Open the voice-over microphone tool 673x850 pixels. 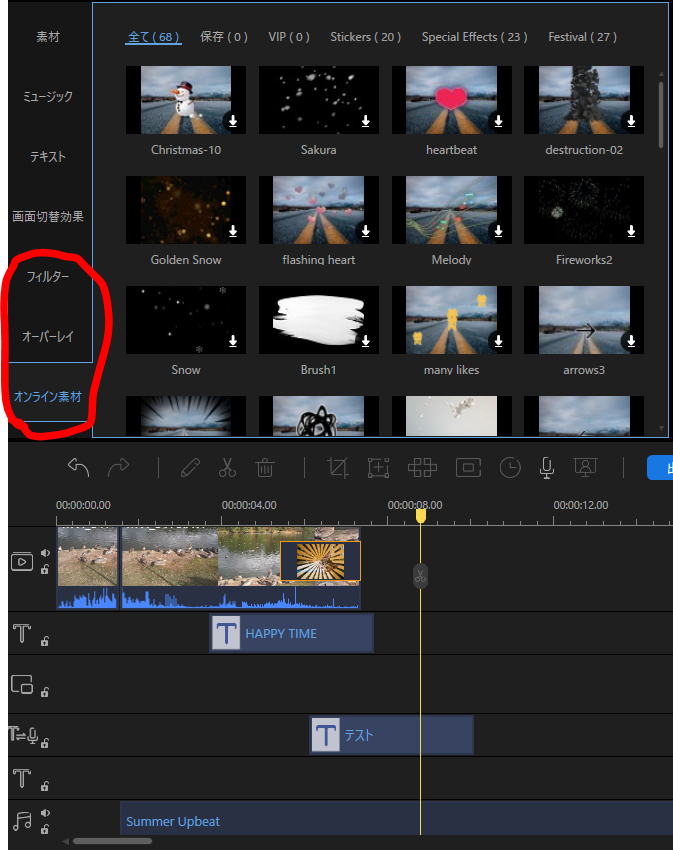coord(547,467)
